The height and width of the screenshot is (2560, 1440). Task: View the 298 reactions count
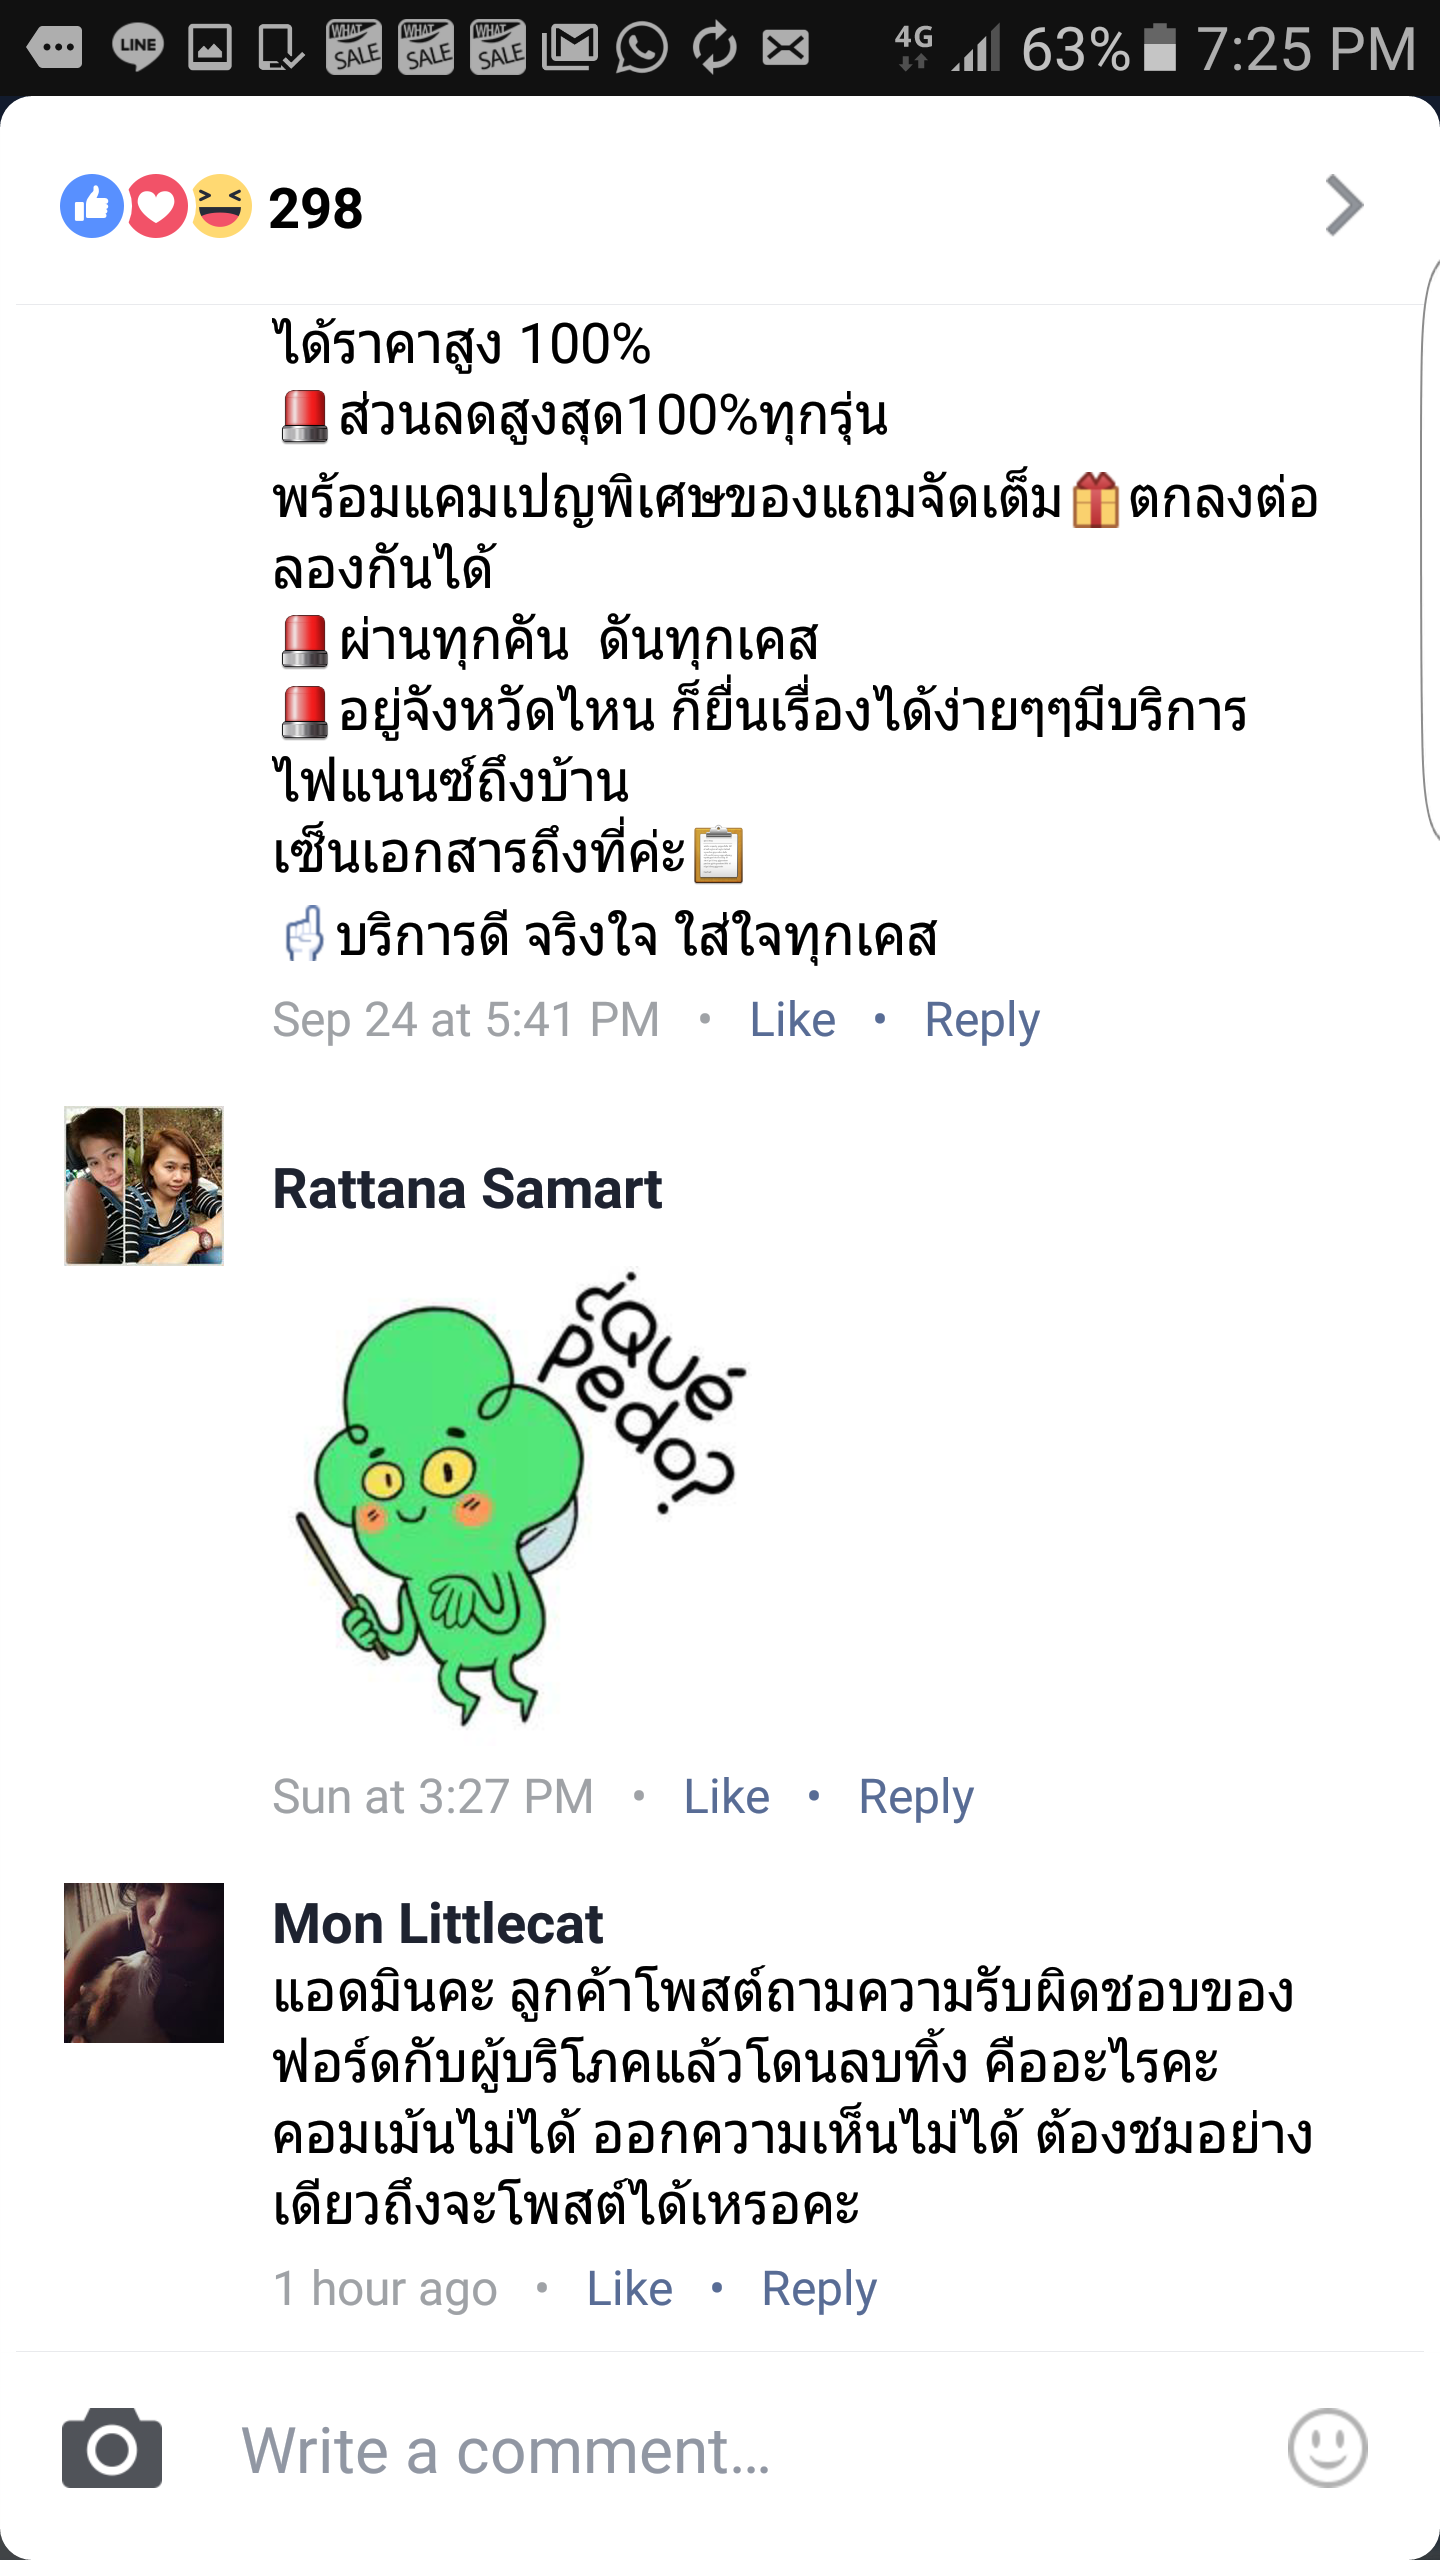(x=316, y=208)
